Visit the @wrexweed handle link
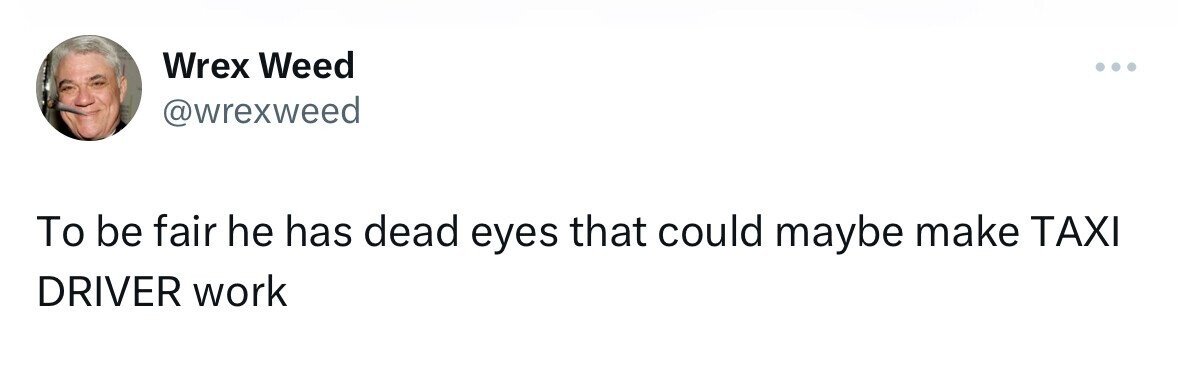1179x379 pixels. 262,112
